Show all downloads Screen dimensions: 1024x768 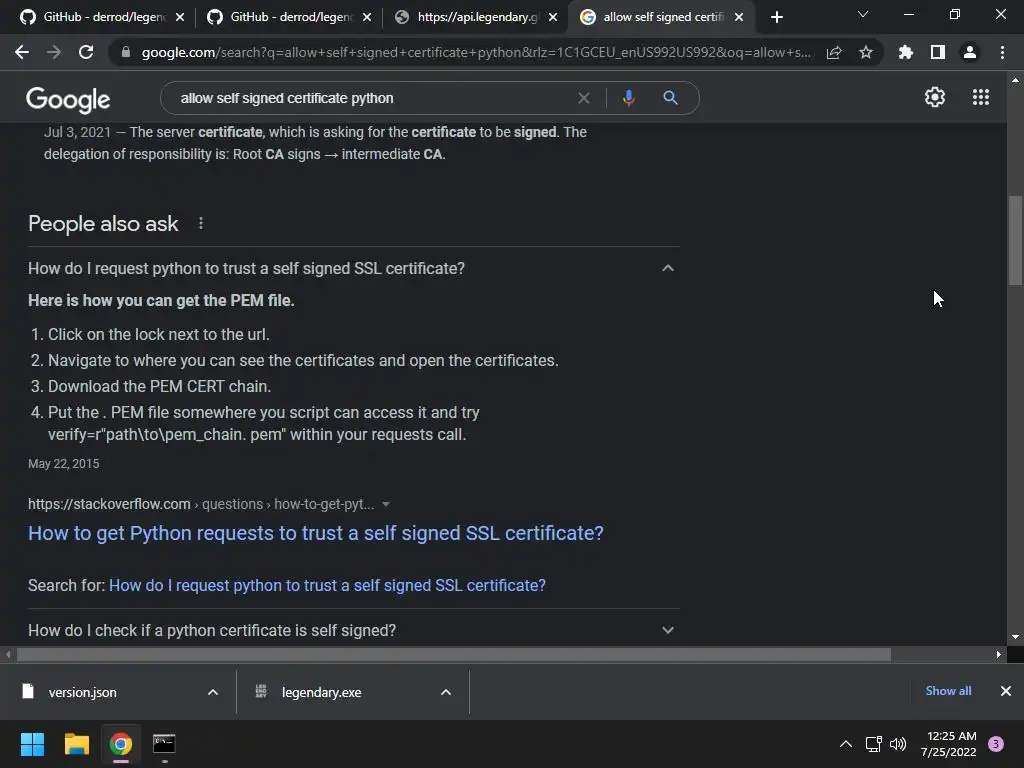point(948,691)
